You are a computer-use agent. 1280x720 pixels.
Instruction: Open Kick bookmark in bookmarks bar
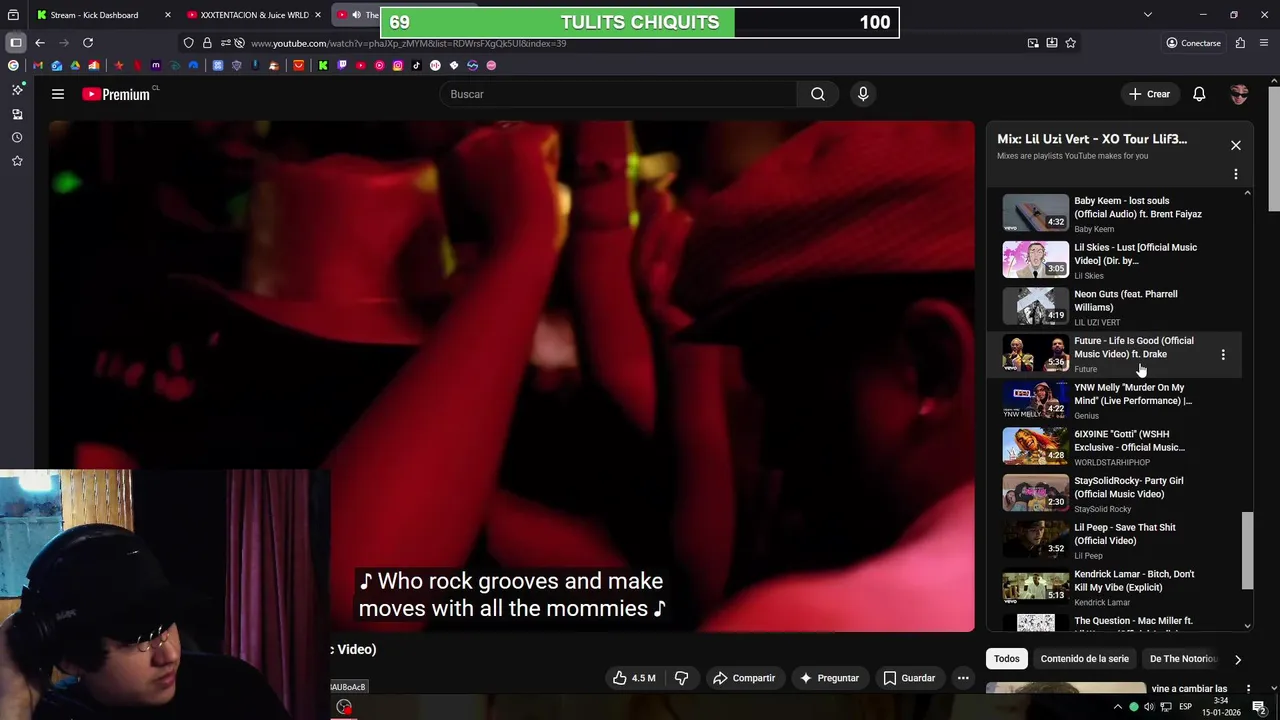(x=323, y=65)
